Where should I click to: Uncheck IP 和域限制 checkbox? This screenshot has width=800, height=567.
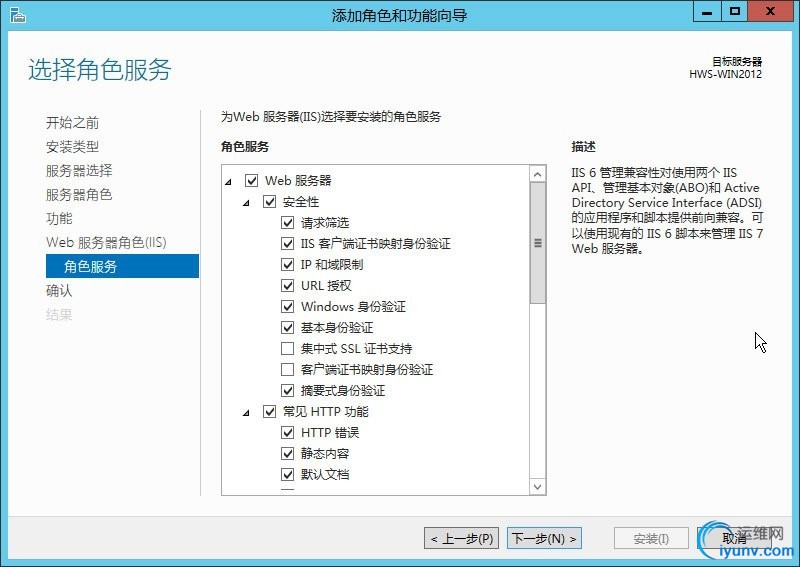(288, 264)
